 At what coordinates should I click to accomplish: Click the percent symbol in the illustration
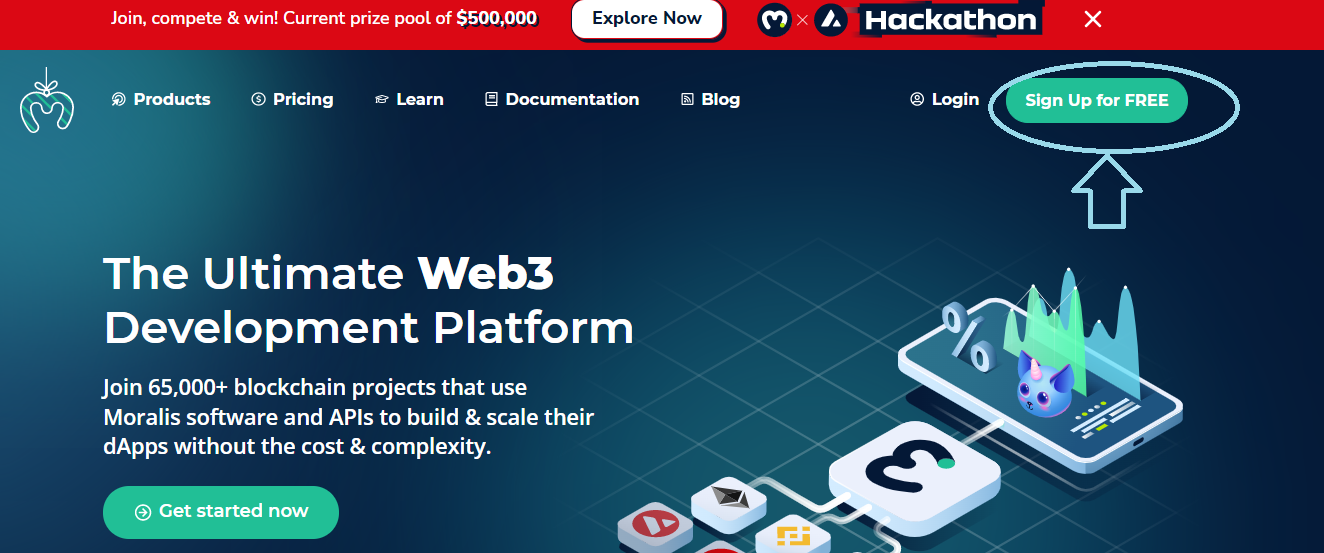[x=967, y=337]
